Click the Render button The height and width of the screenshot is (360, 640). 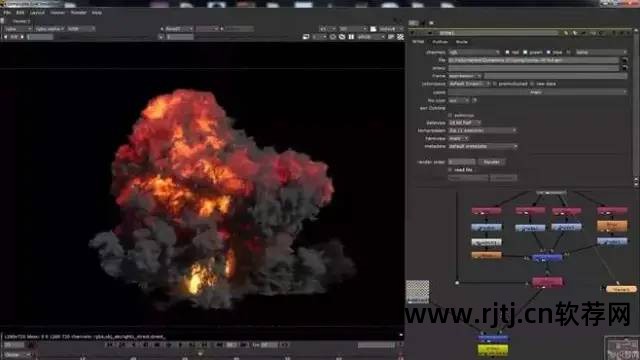(x=492, y=162)
